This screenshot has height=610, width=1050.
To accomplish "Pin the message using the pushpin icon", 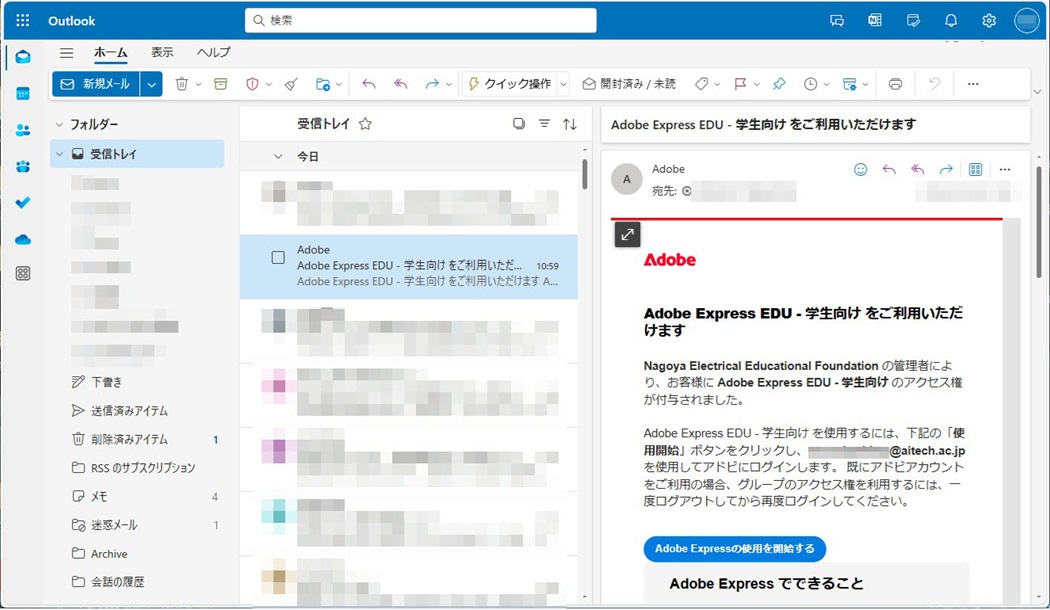I will click(x=779, y=84).
